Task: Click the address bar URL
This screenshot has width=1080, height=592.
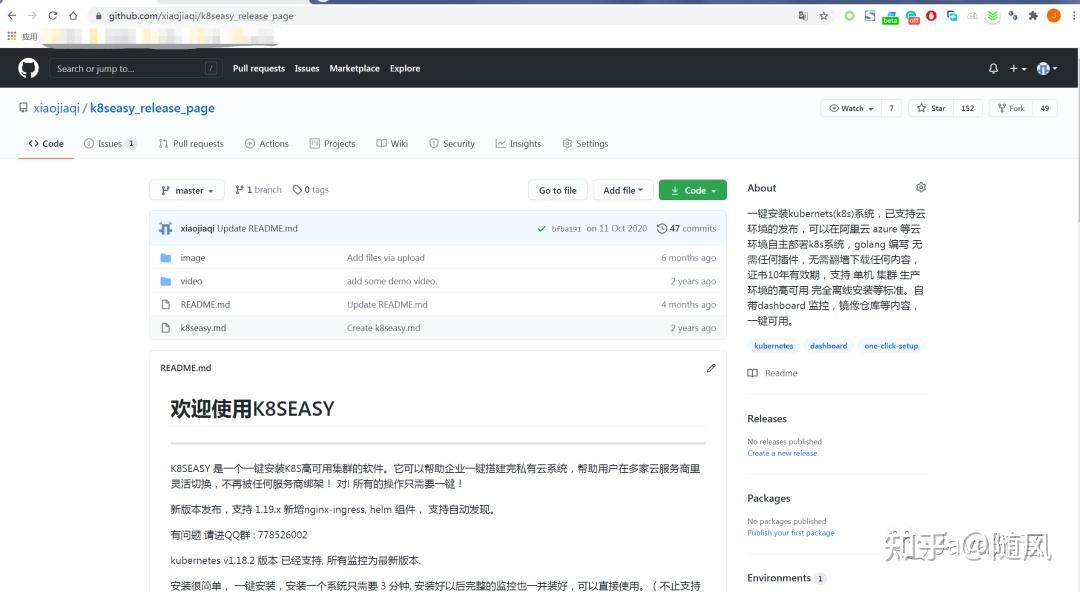Action: tap(201, 15)
